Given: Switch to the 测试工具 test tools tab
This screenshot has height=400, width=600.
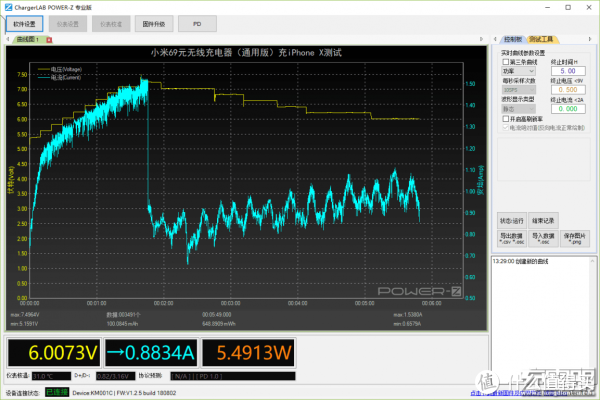Looking at the screenshot, I should pos(541,39).
